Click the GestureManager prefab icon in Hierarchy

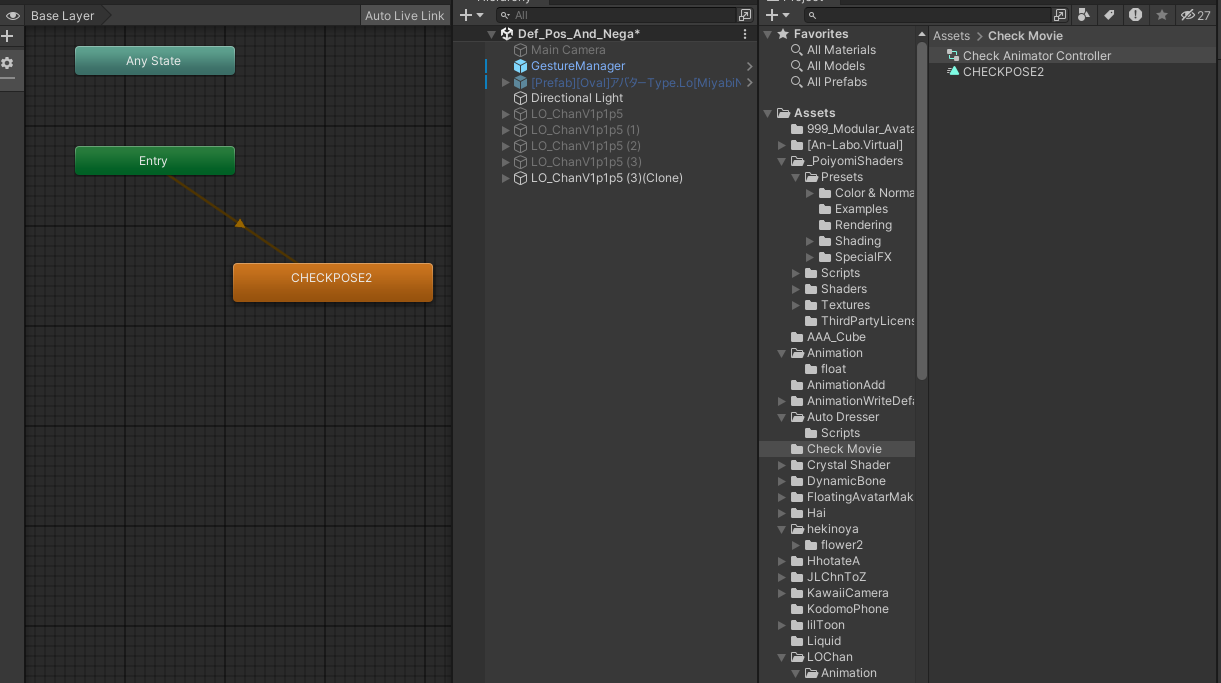click(x=519, y=65)
